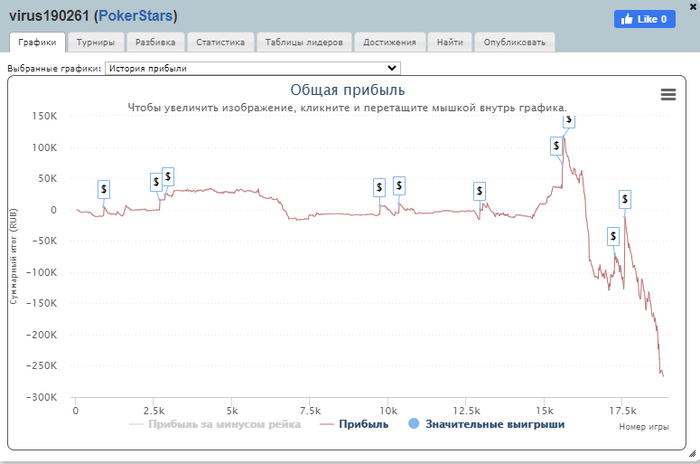Click the dollar marker near game 1k

(104, 189)
